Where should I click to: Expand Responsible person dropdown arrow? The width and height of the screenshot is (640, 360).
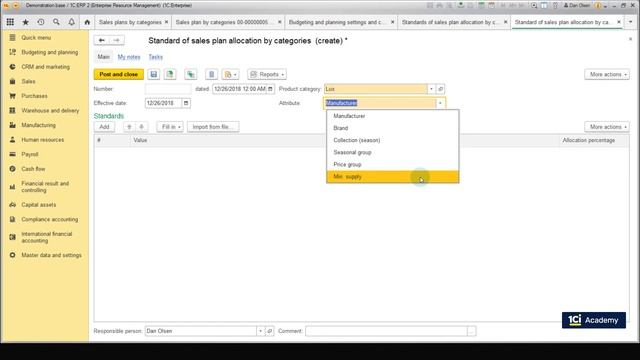(x=260, y=331)
